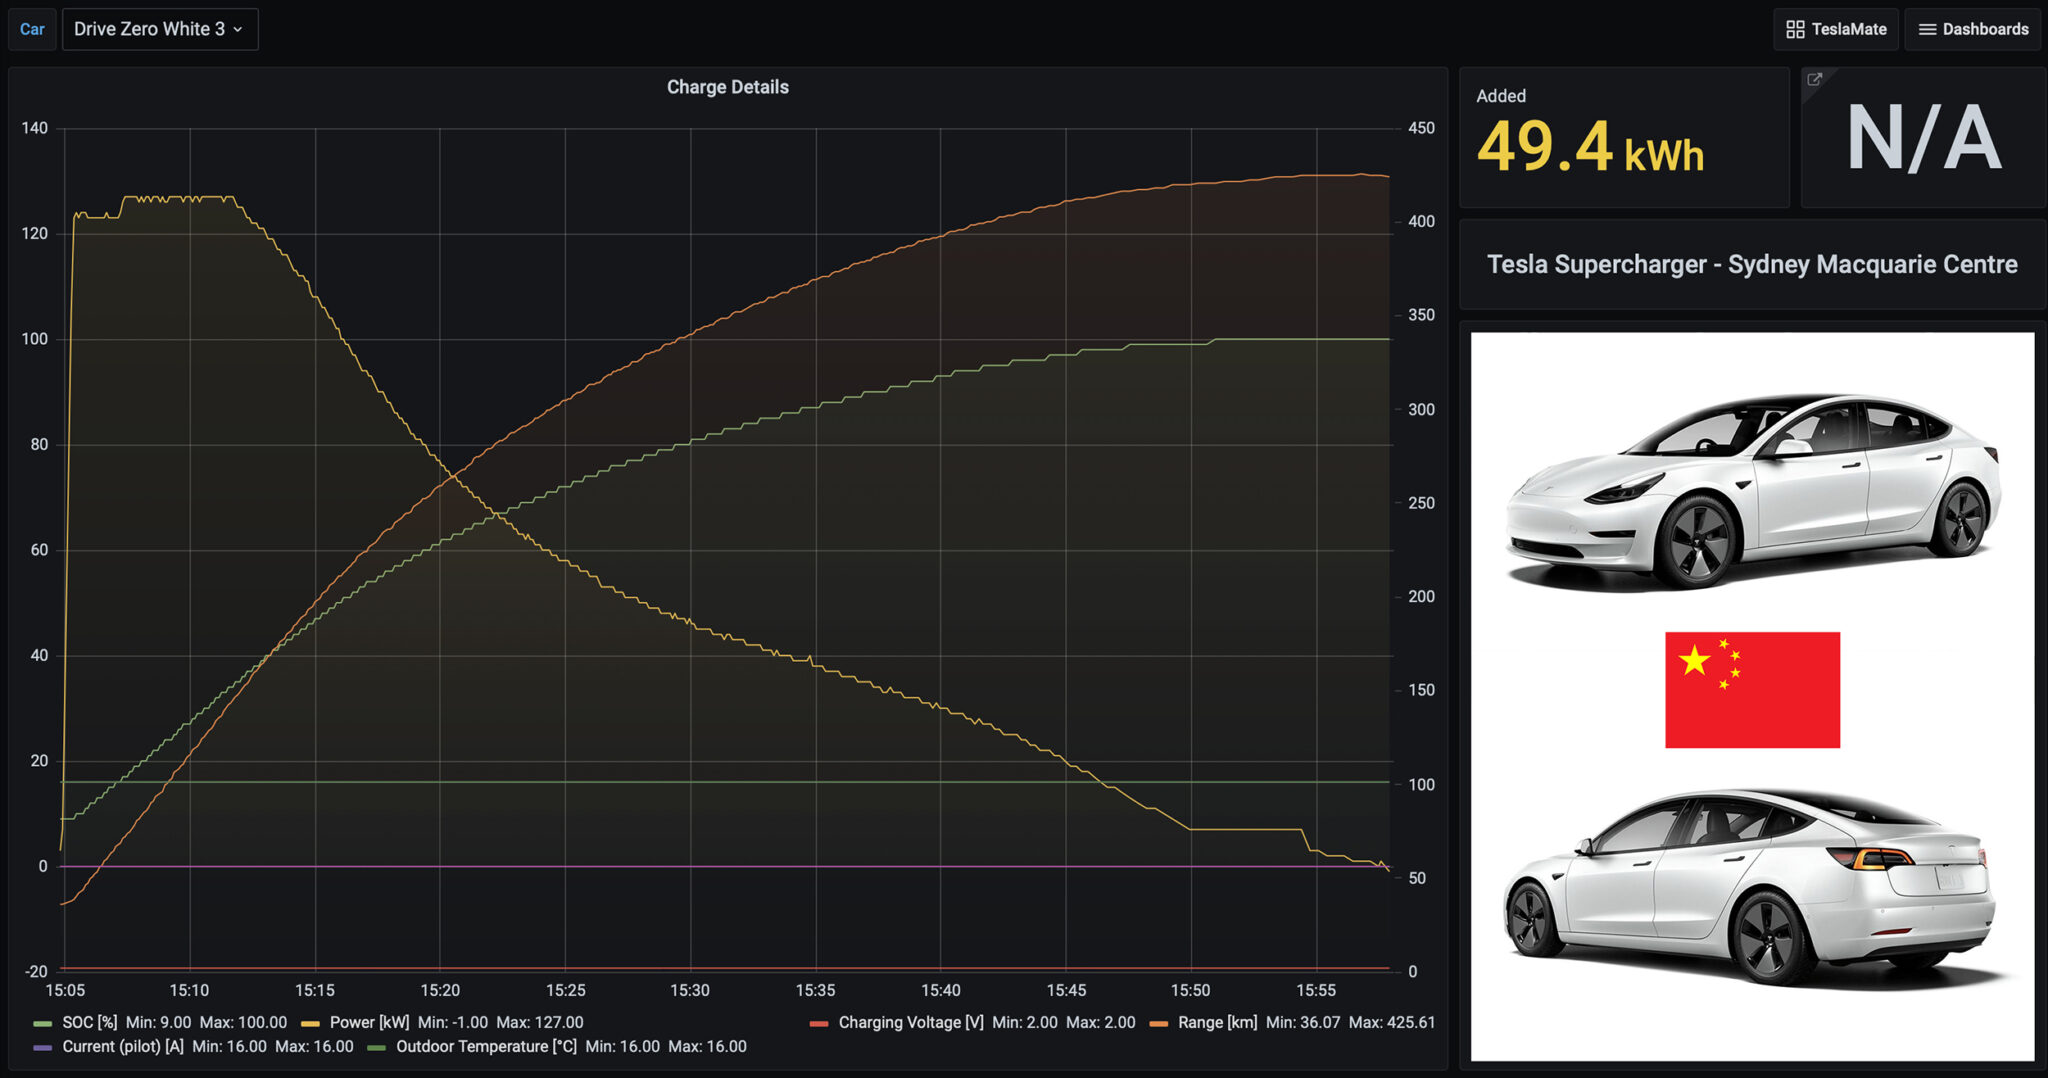Open the external link icon on N/A panel
2048x1078 pixels.
click(x=1814, y=79)
